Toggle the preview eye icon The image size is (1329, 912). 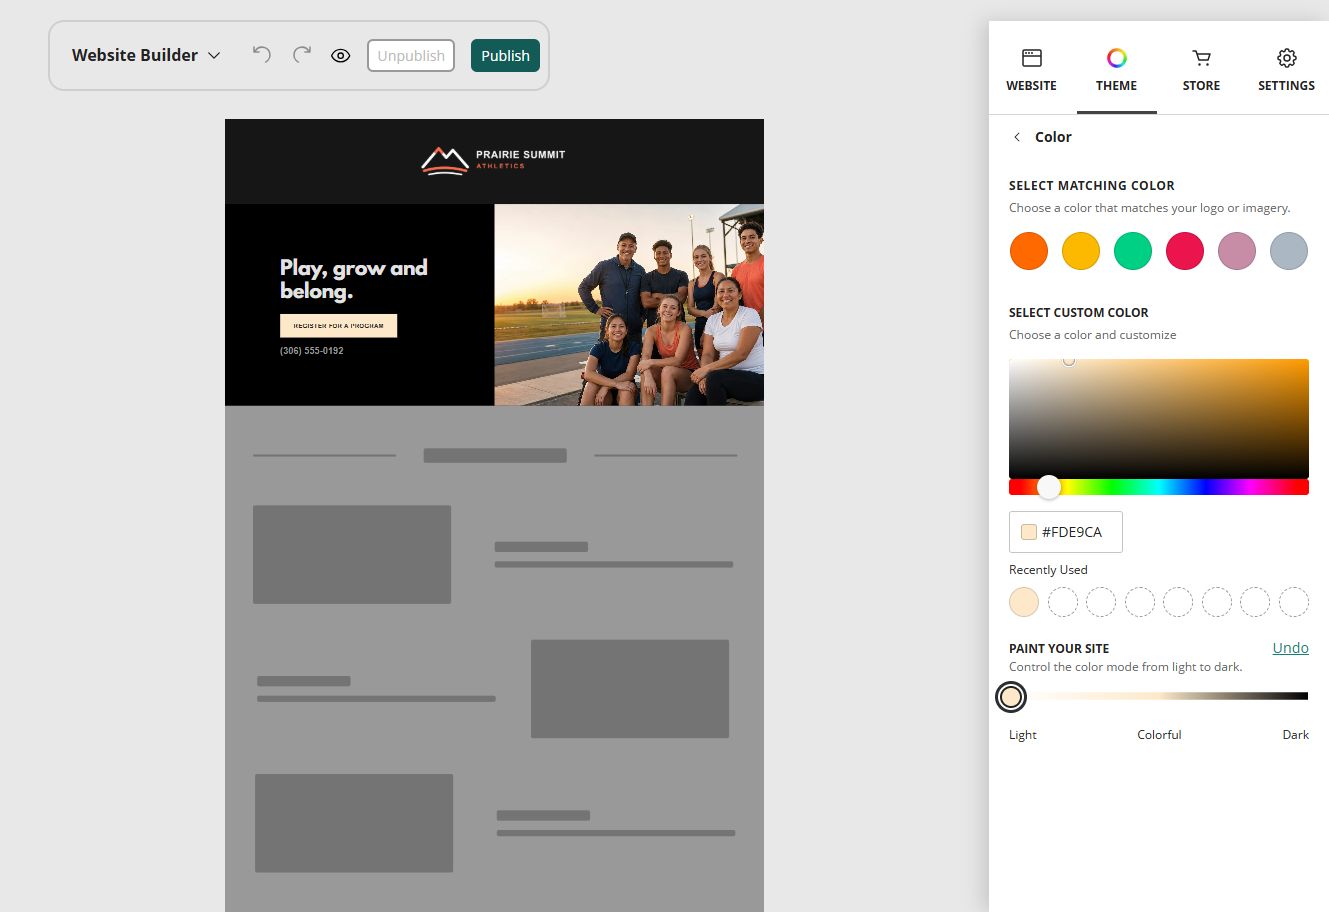click(x=341, y=56)
